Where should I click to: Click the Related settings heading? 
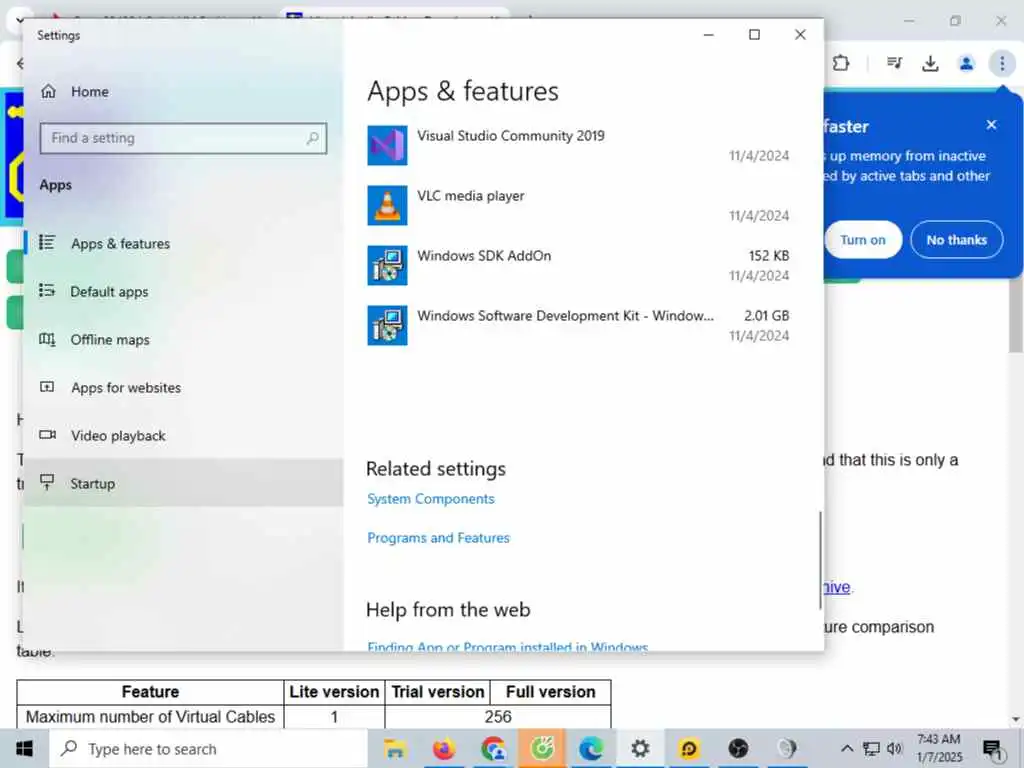tap(436, 469)
